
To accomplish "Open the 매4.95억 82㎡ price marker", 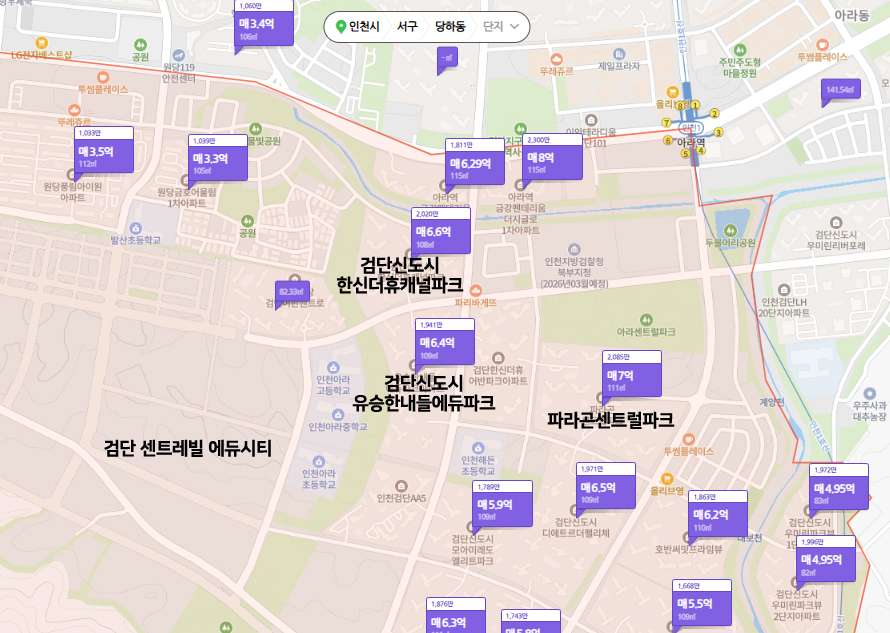I will coord(826,561).
